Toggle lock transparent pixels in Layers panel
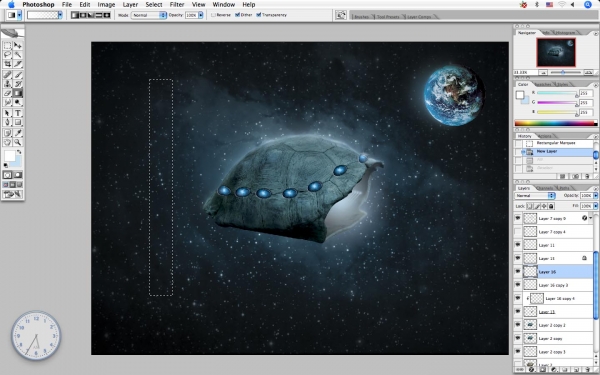 click(x=530, y=206)
